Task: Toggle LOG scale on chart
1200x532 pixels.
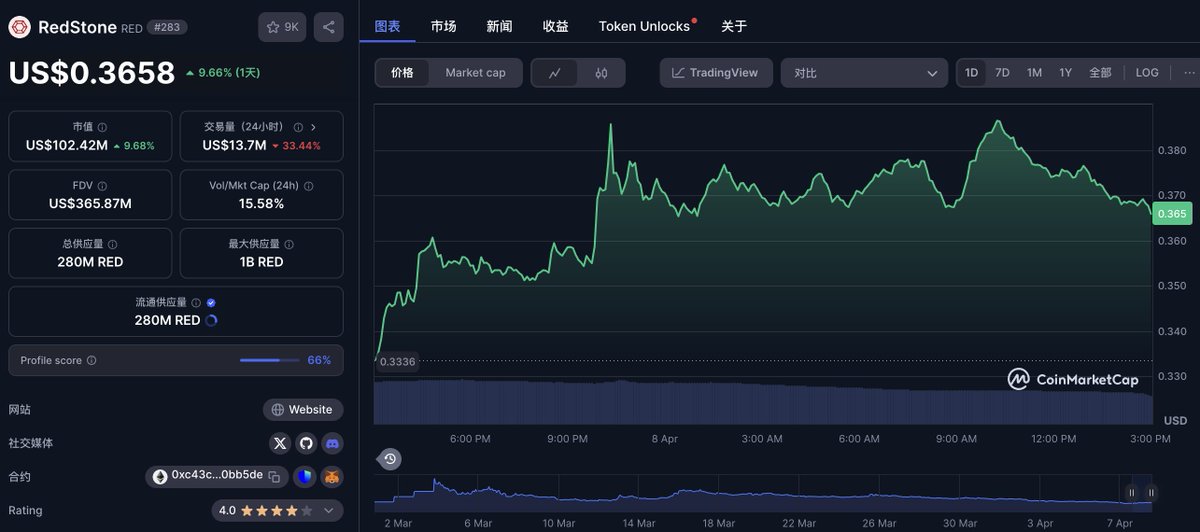Action: [1147, 73]
